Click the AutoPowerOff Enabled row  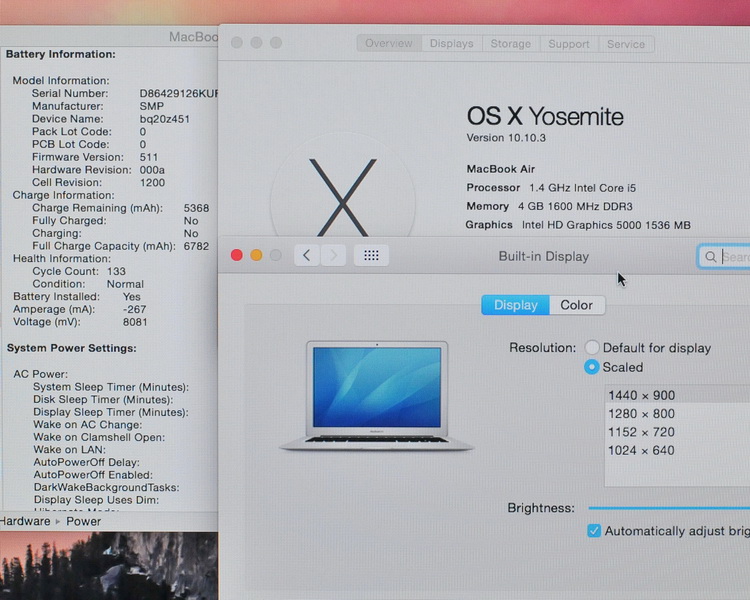pyautogui.click(x=93, y=475)
